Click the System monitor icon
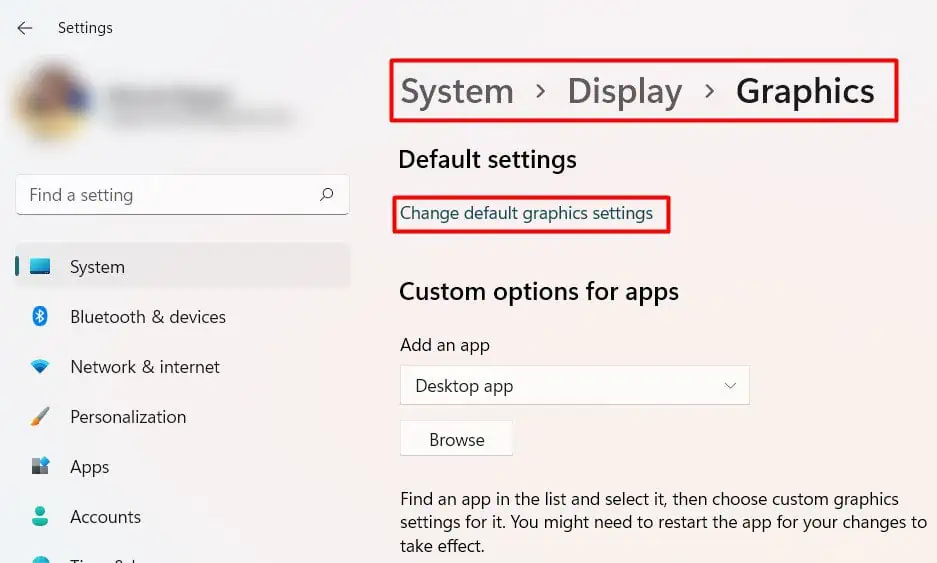Image resolution: width=937 pixels, height=563 pixels. tap(40, 266)
